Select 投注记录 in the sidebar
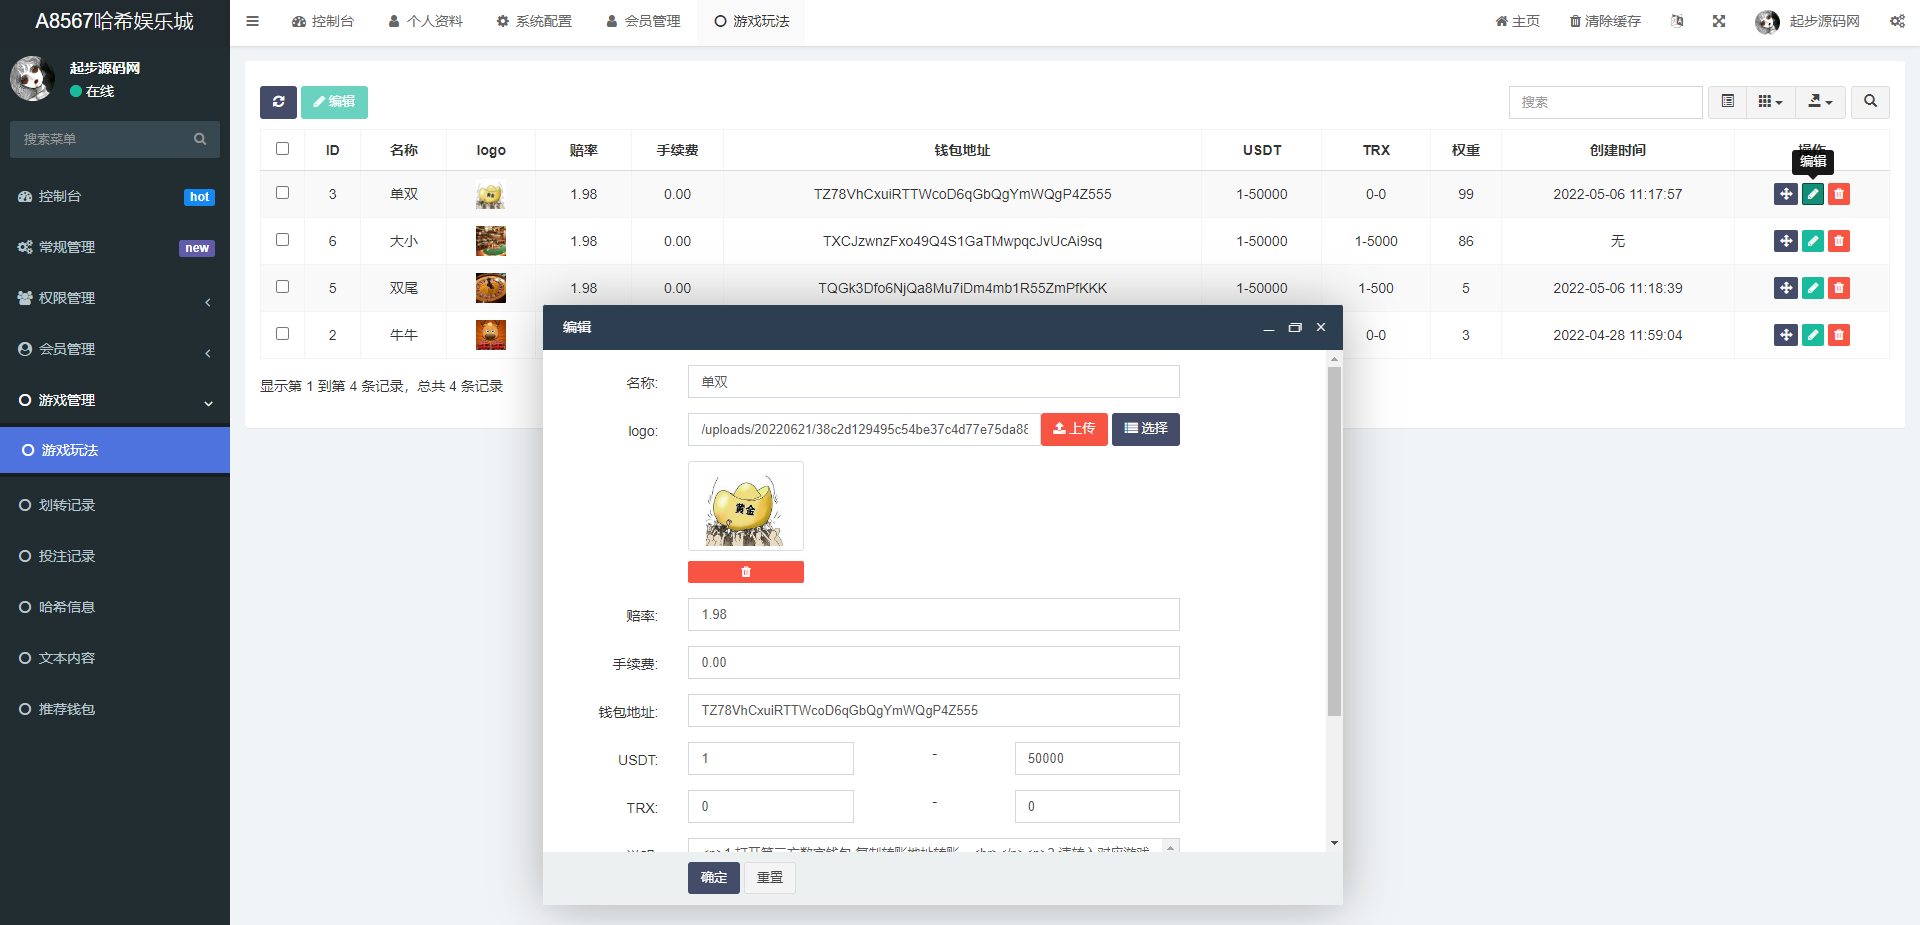 click(x=115, y=556)
